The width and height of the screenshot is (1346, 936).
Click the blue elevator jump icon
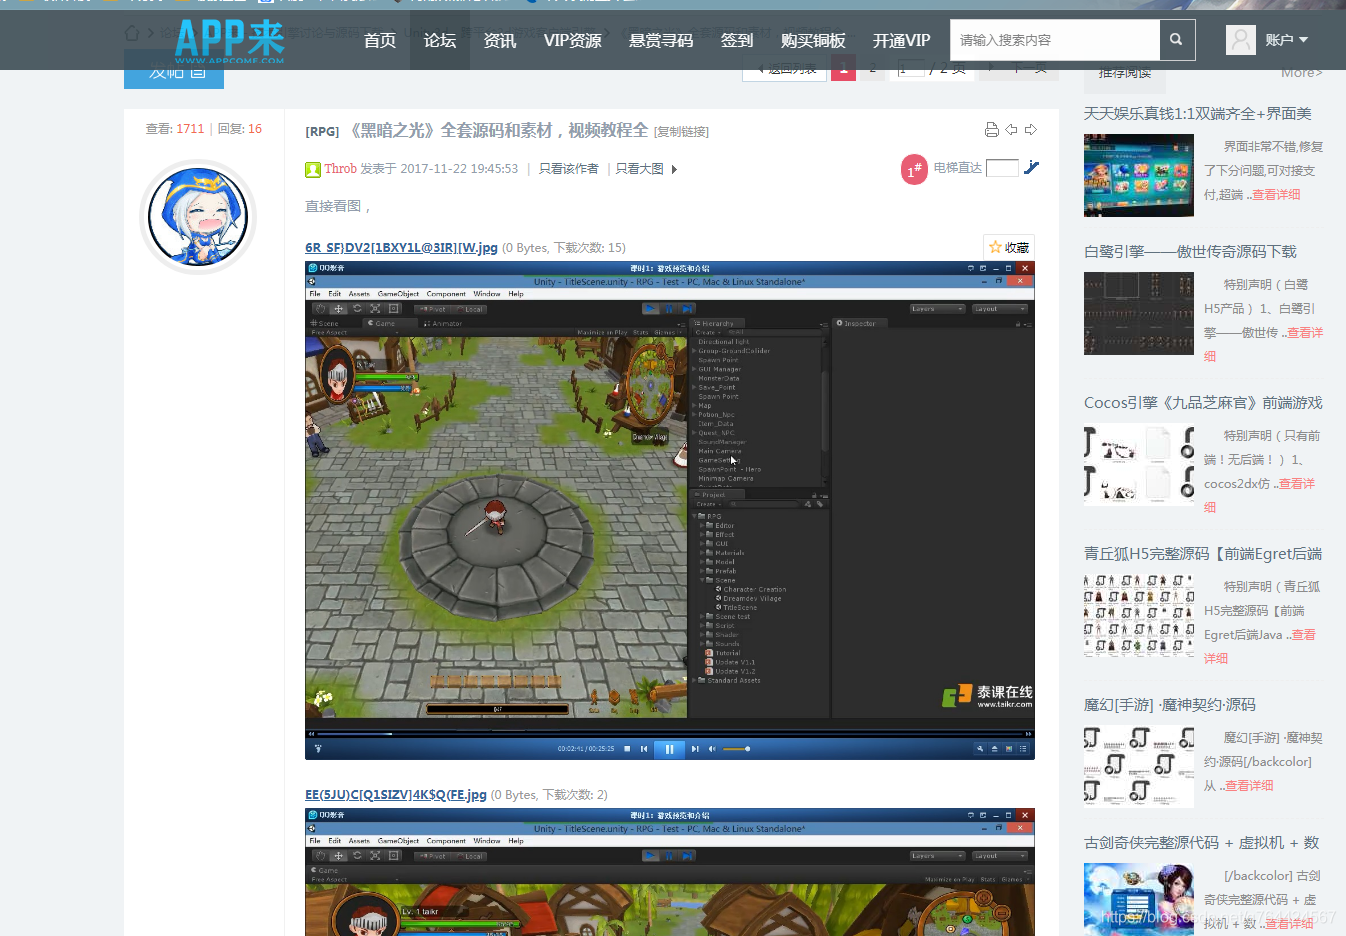pyautogui.click(x=1031, y=168)
